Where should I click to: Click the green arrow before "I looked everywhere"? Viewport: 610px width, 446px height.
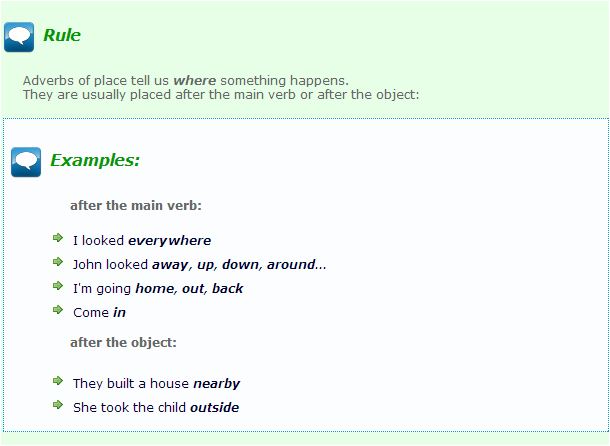pos(58,239)
